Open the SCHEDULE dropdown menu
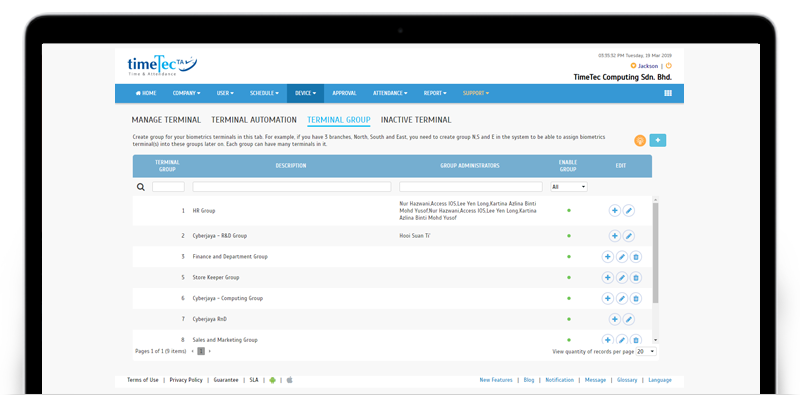This screenshot has height=395, width=800. pyautogui.click(x=264, y=93)
